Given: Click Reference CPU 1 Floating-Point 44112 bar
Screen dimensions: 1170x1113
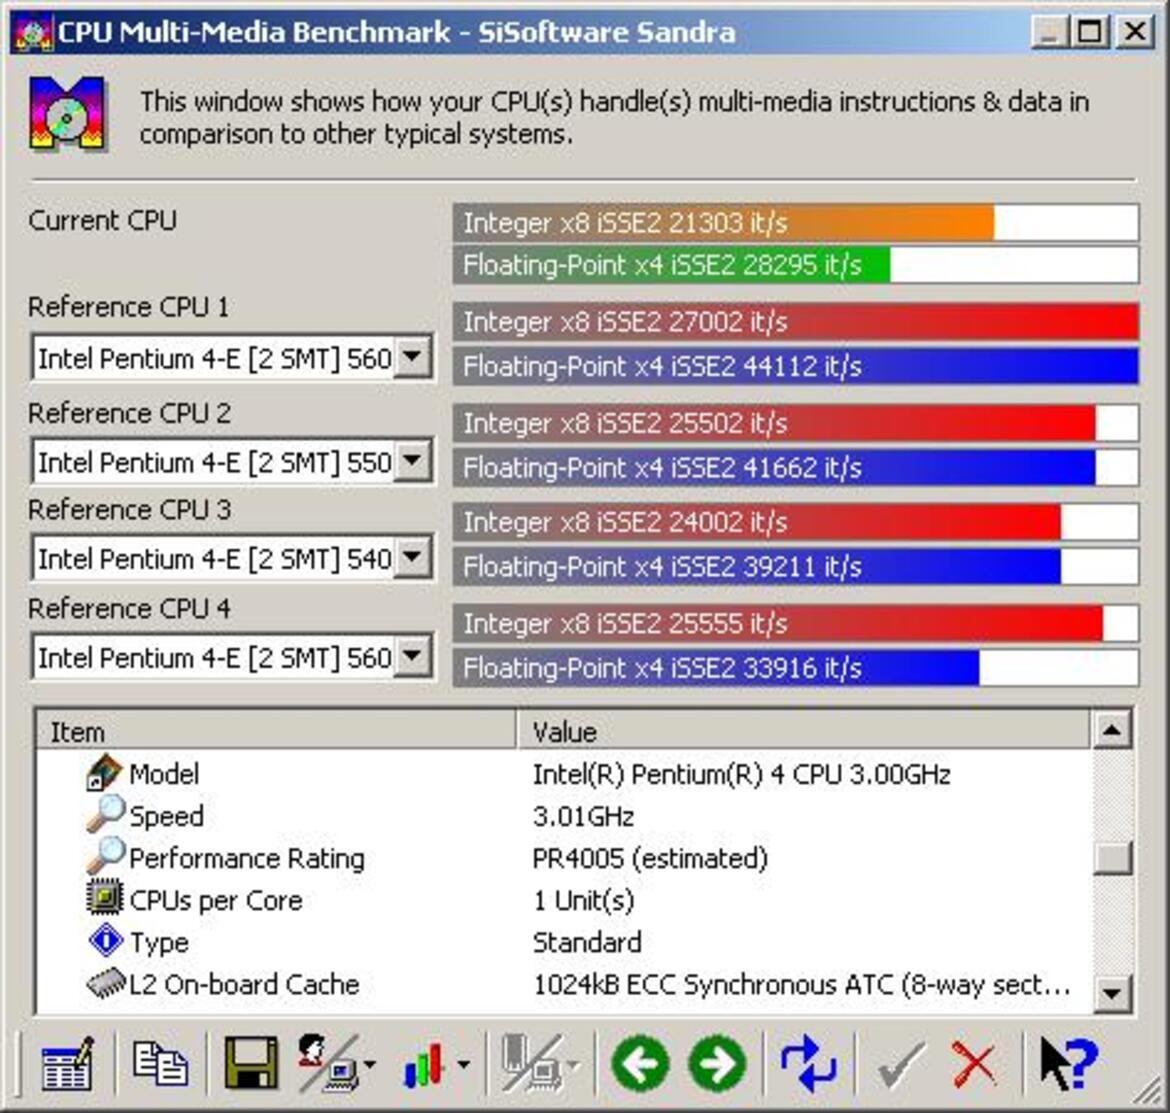Looking at the screenshot, I should 795,366.
